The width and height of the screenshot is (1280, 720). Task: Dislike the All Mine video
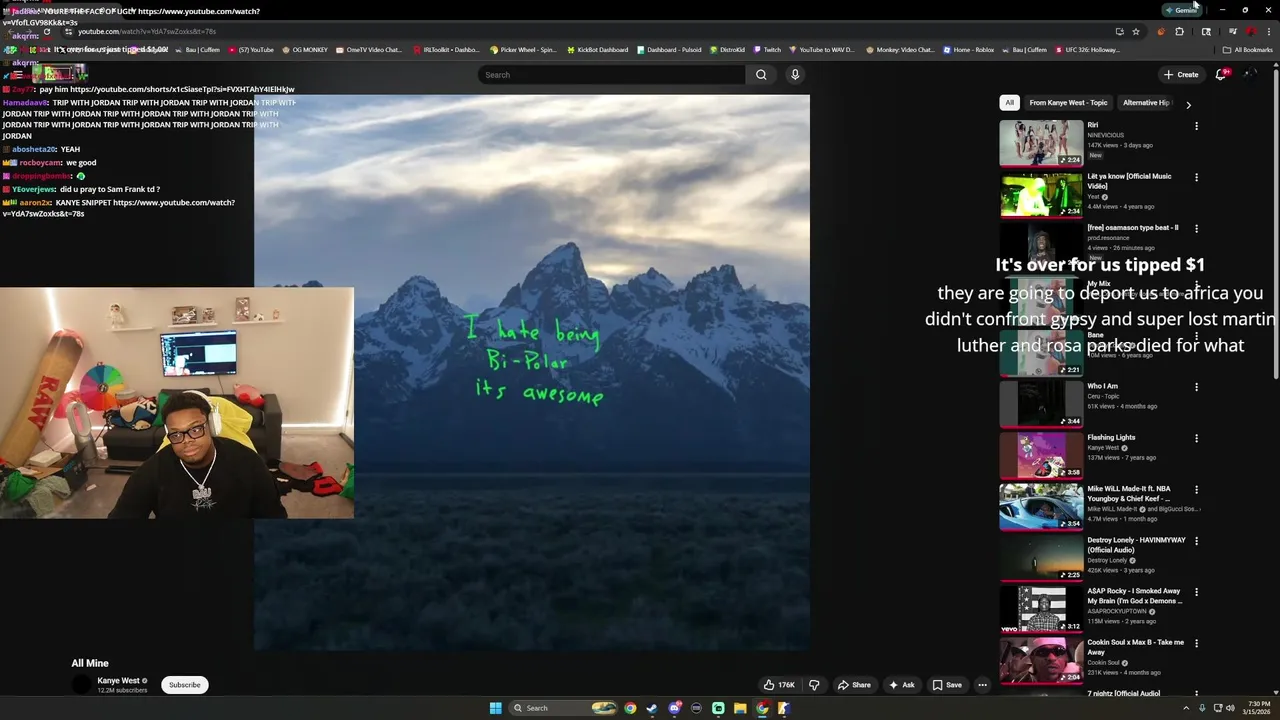pyautogui.click(x=814, y=685)
